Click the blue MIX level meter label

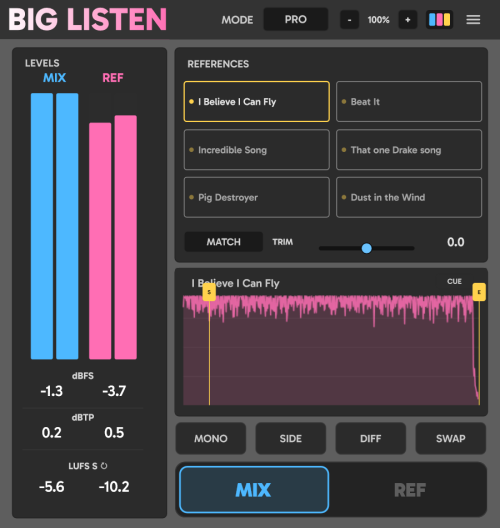[x=55, y=78]
